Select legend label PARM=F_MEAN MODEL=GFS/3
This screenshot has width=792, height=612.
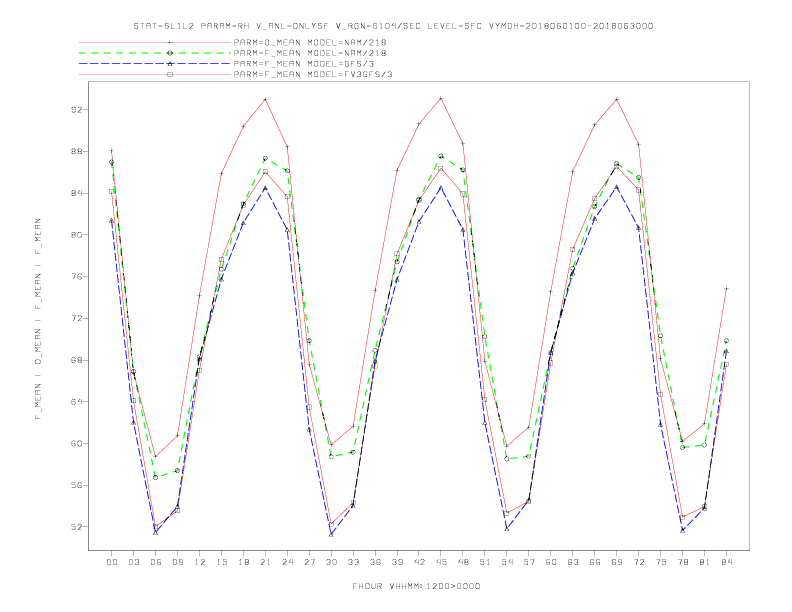304,64
